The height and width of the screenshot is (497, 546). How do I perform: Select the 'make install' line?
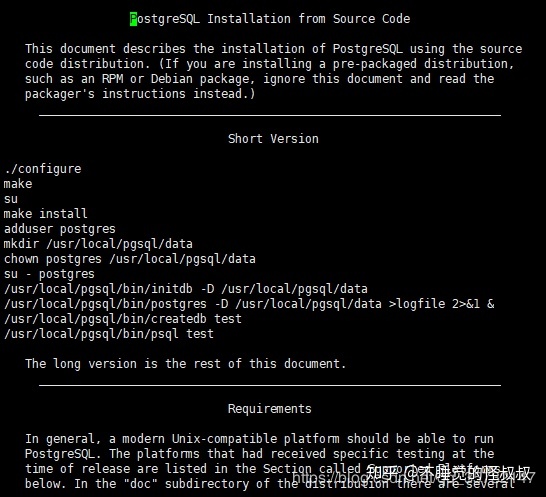coord(46,213)
